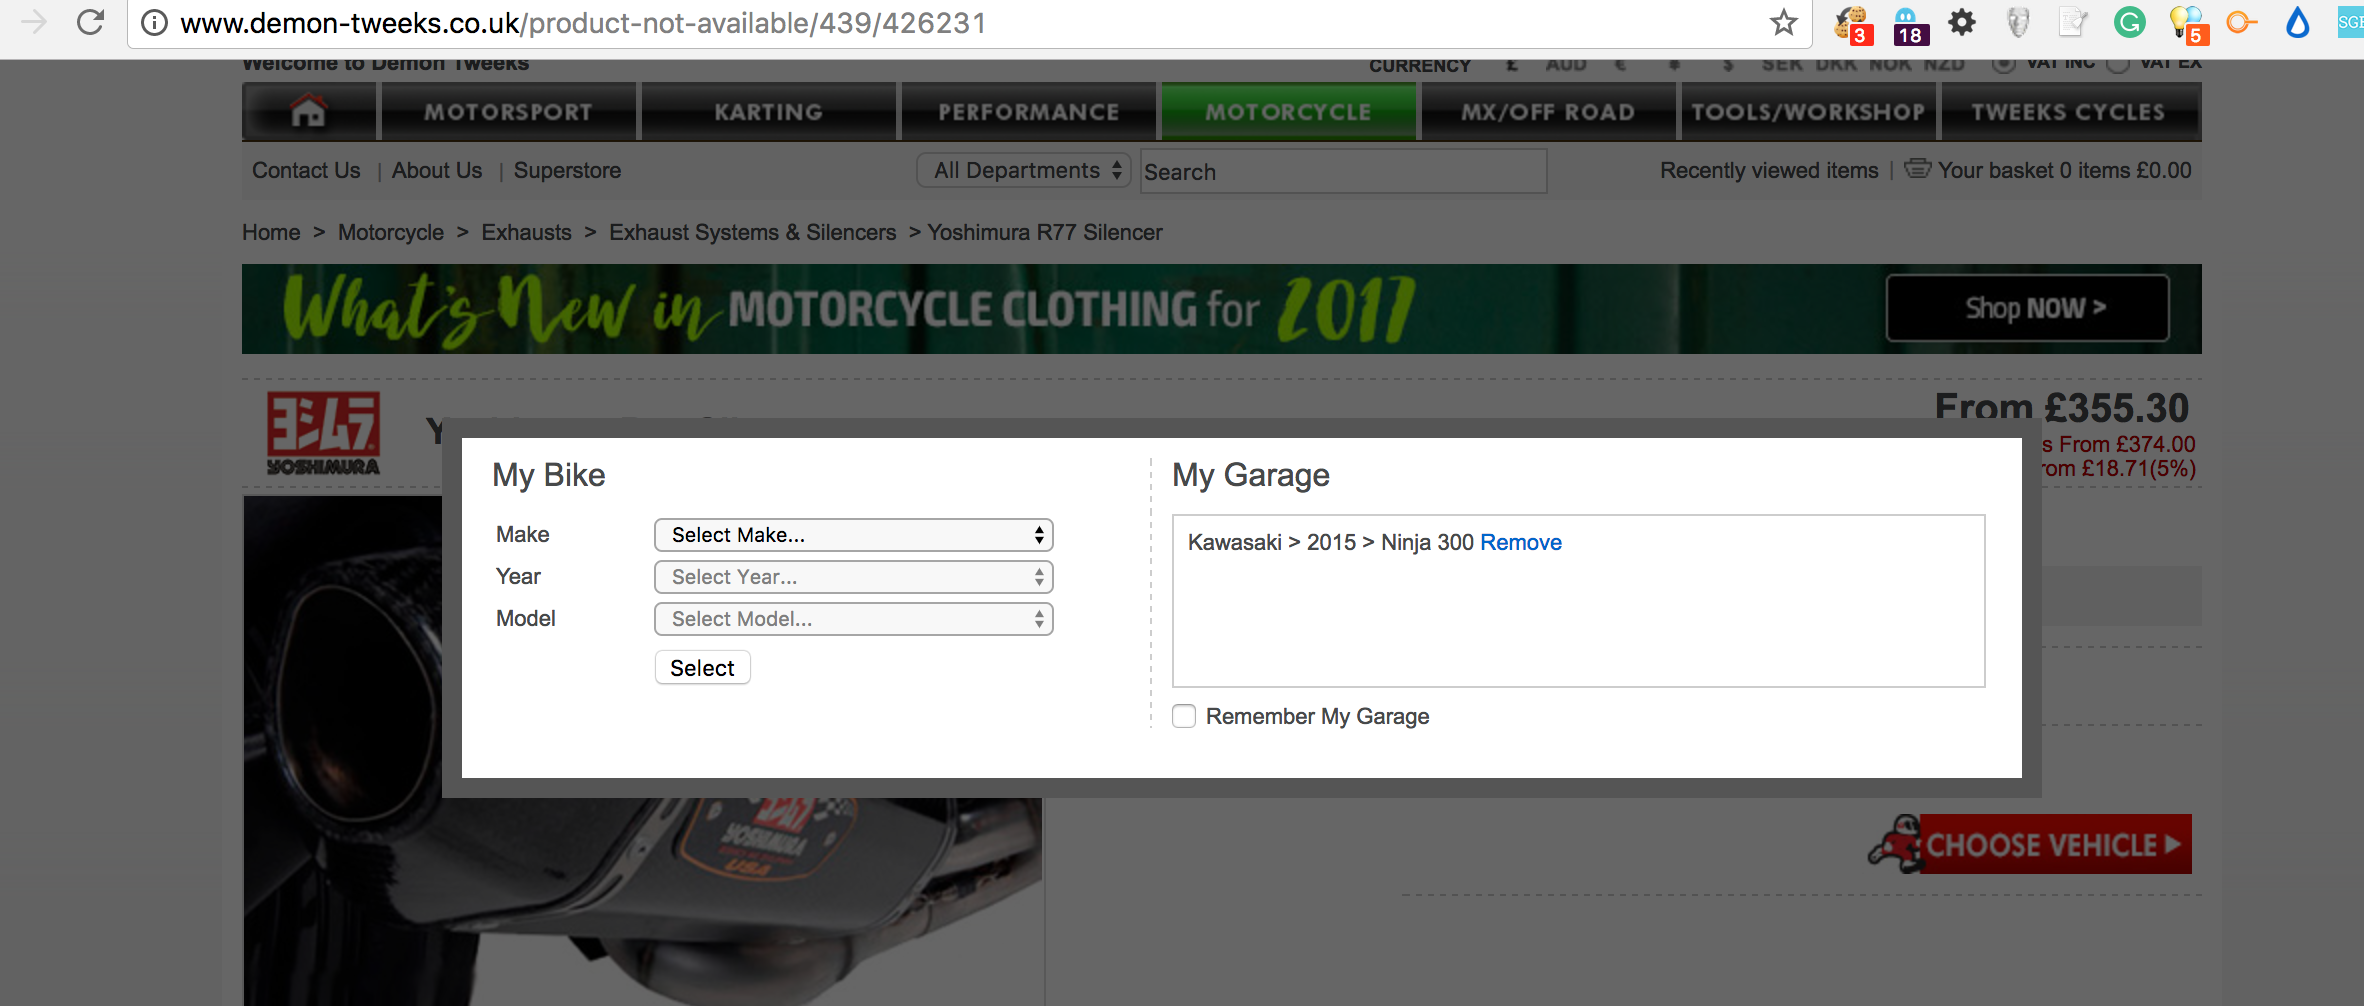Click the browser forward arrow

point(34,22)
